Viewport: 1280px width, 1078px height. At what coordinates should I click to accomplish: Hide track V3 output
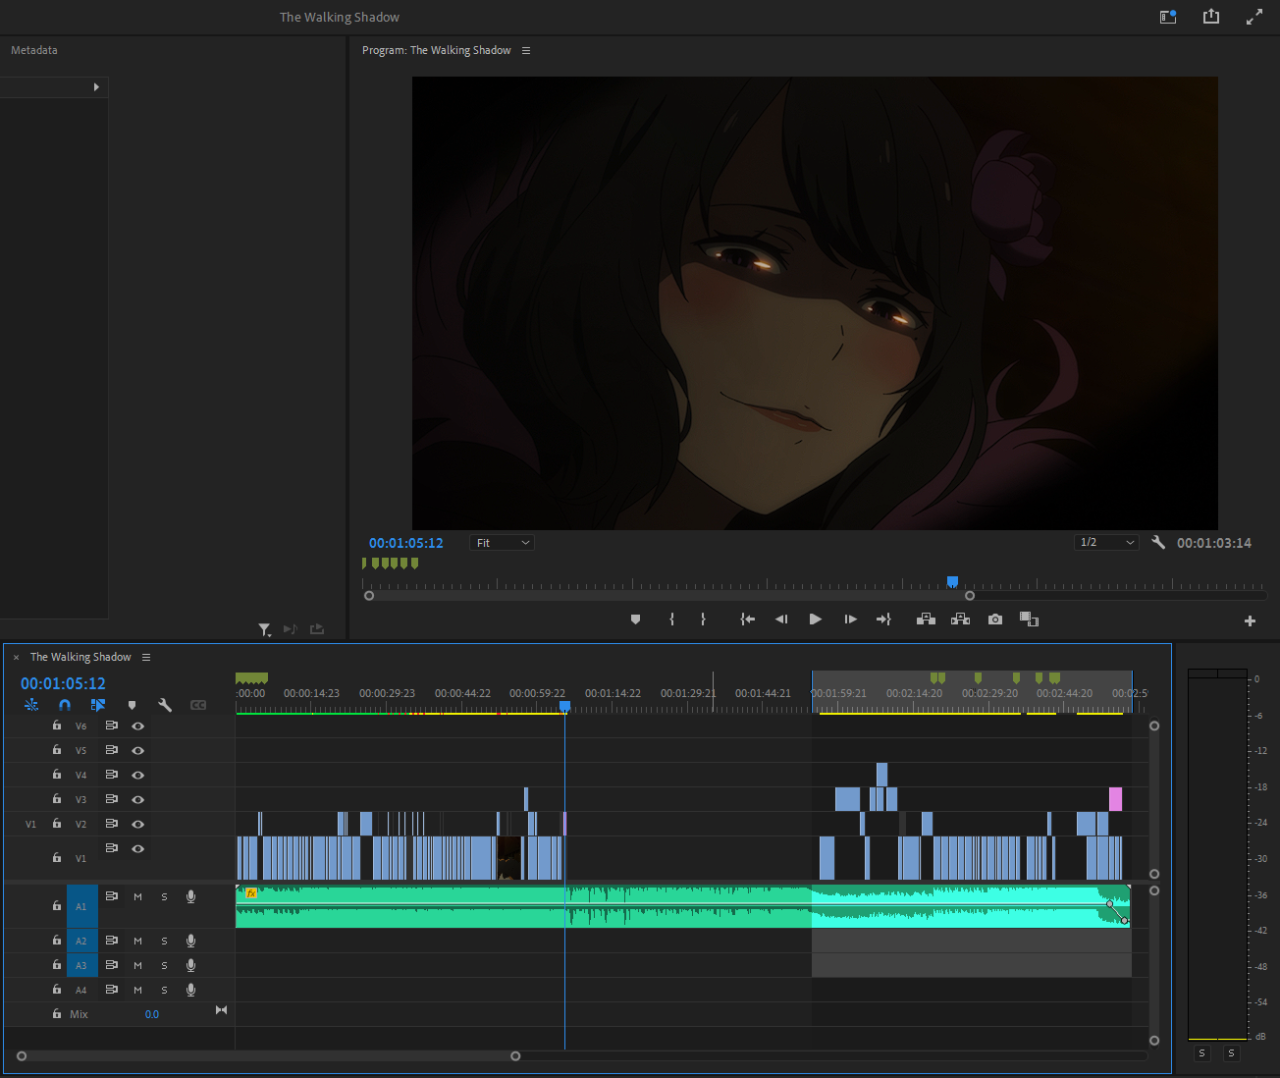click(138, 799)
